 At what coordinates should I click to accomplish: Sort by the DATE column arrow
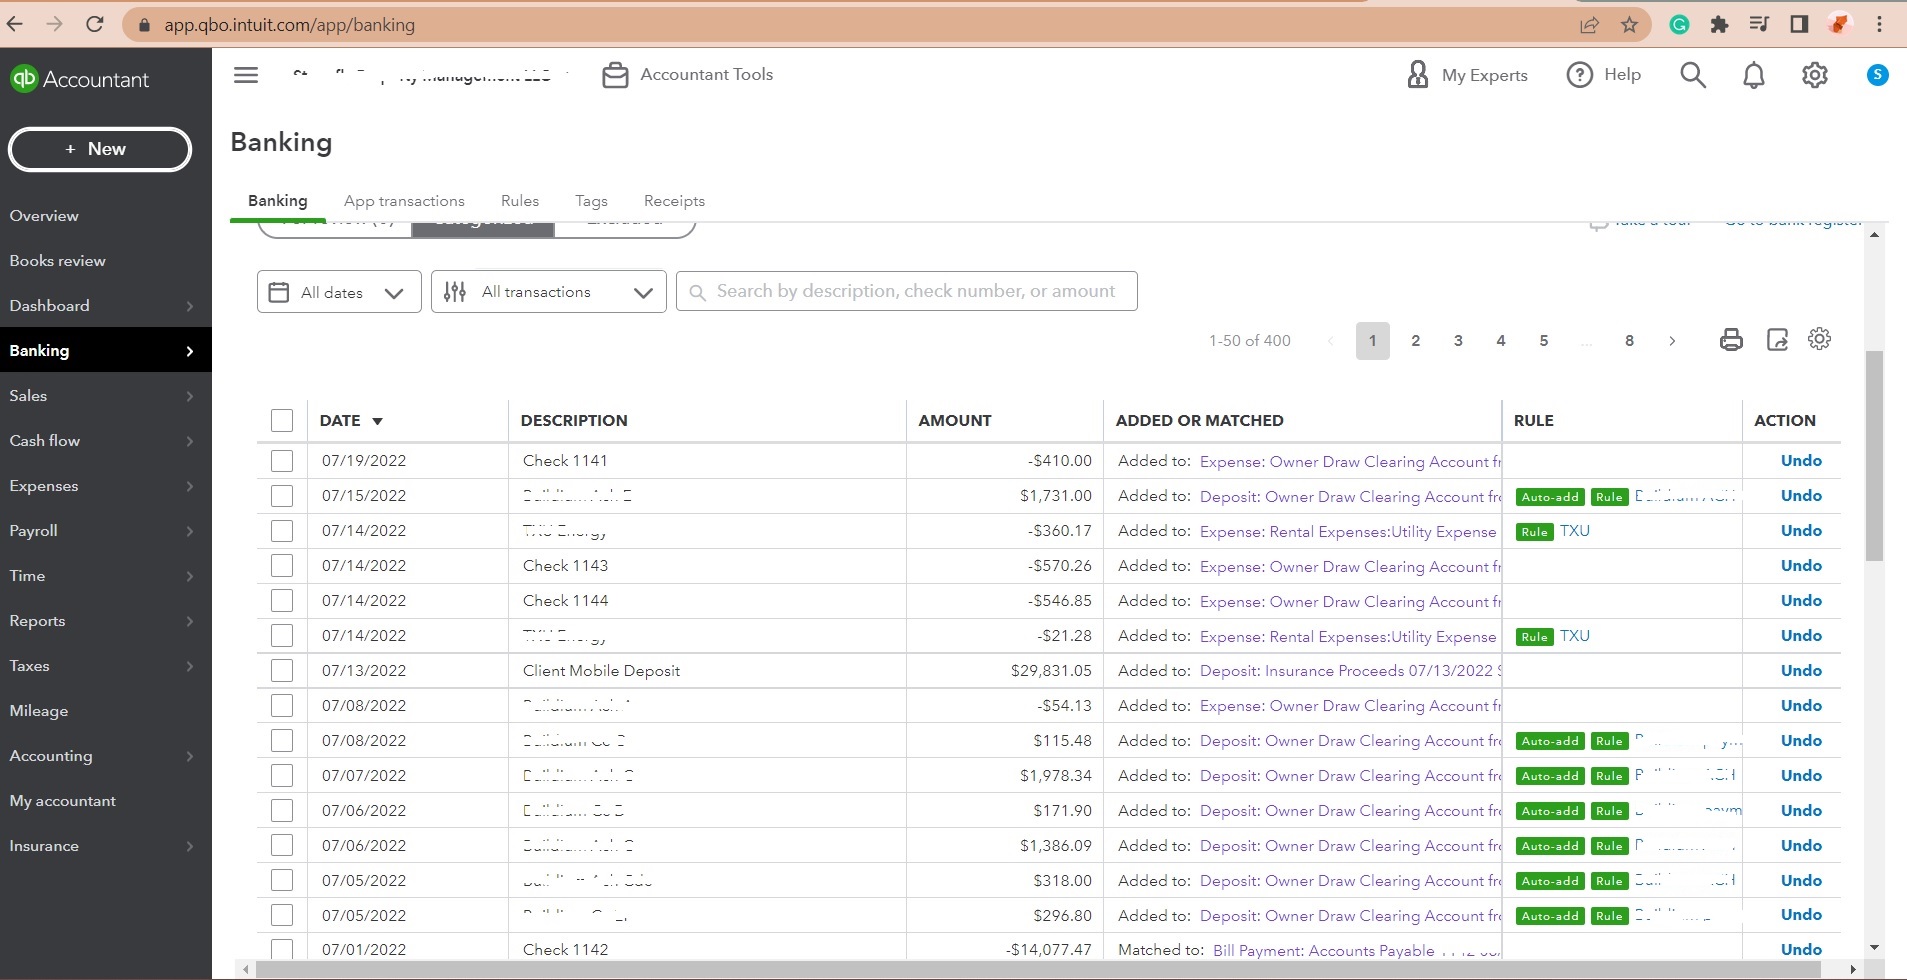click(377, 421)
